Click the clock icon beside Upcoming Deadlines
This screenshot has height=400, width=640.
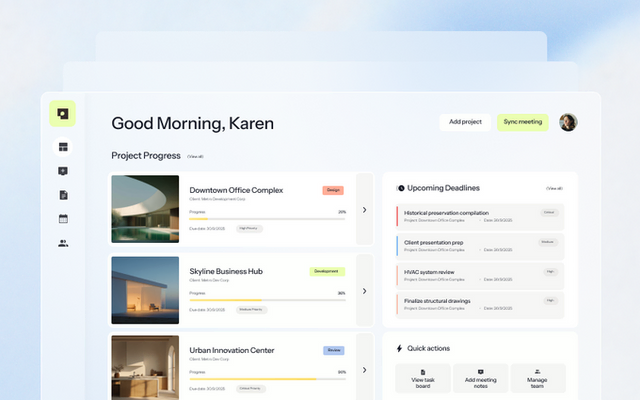coord(401,188)
